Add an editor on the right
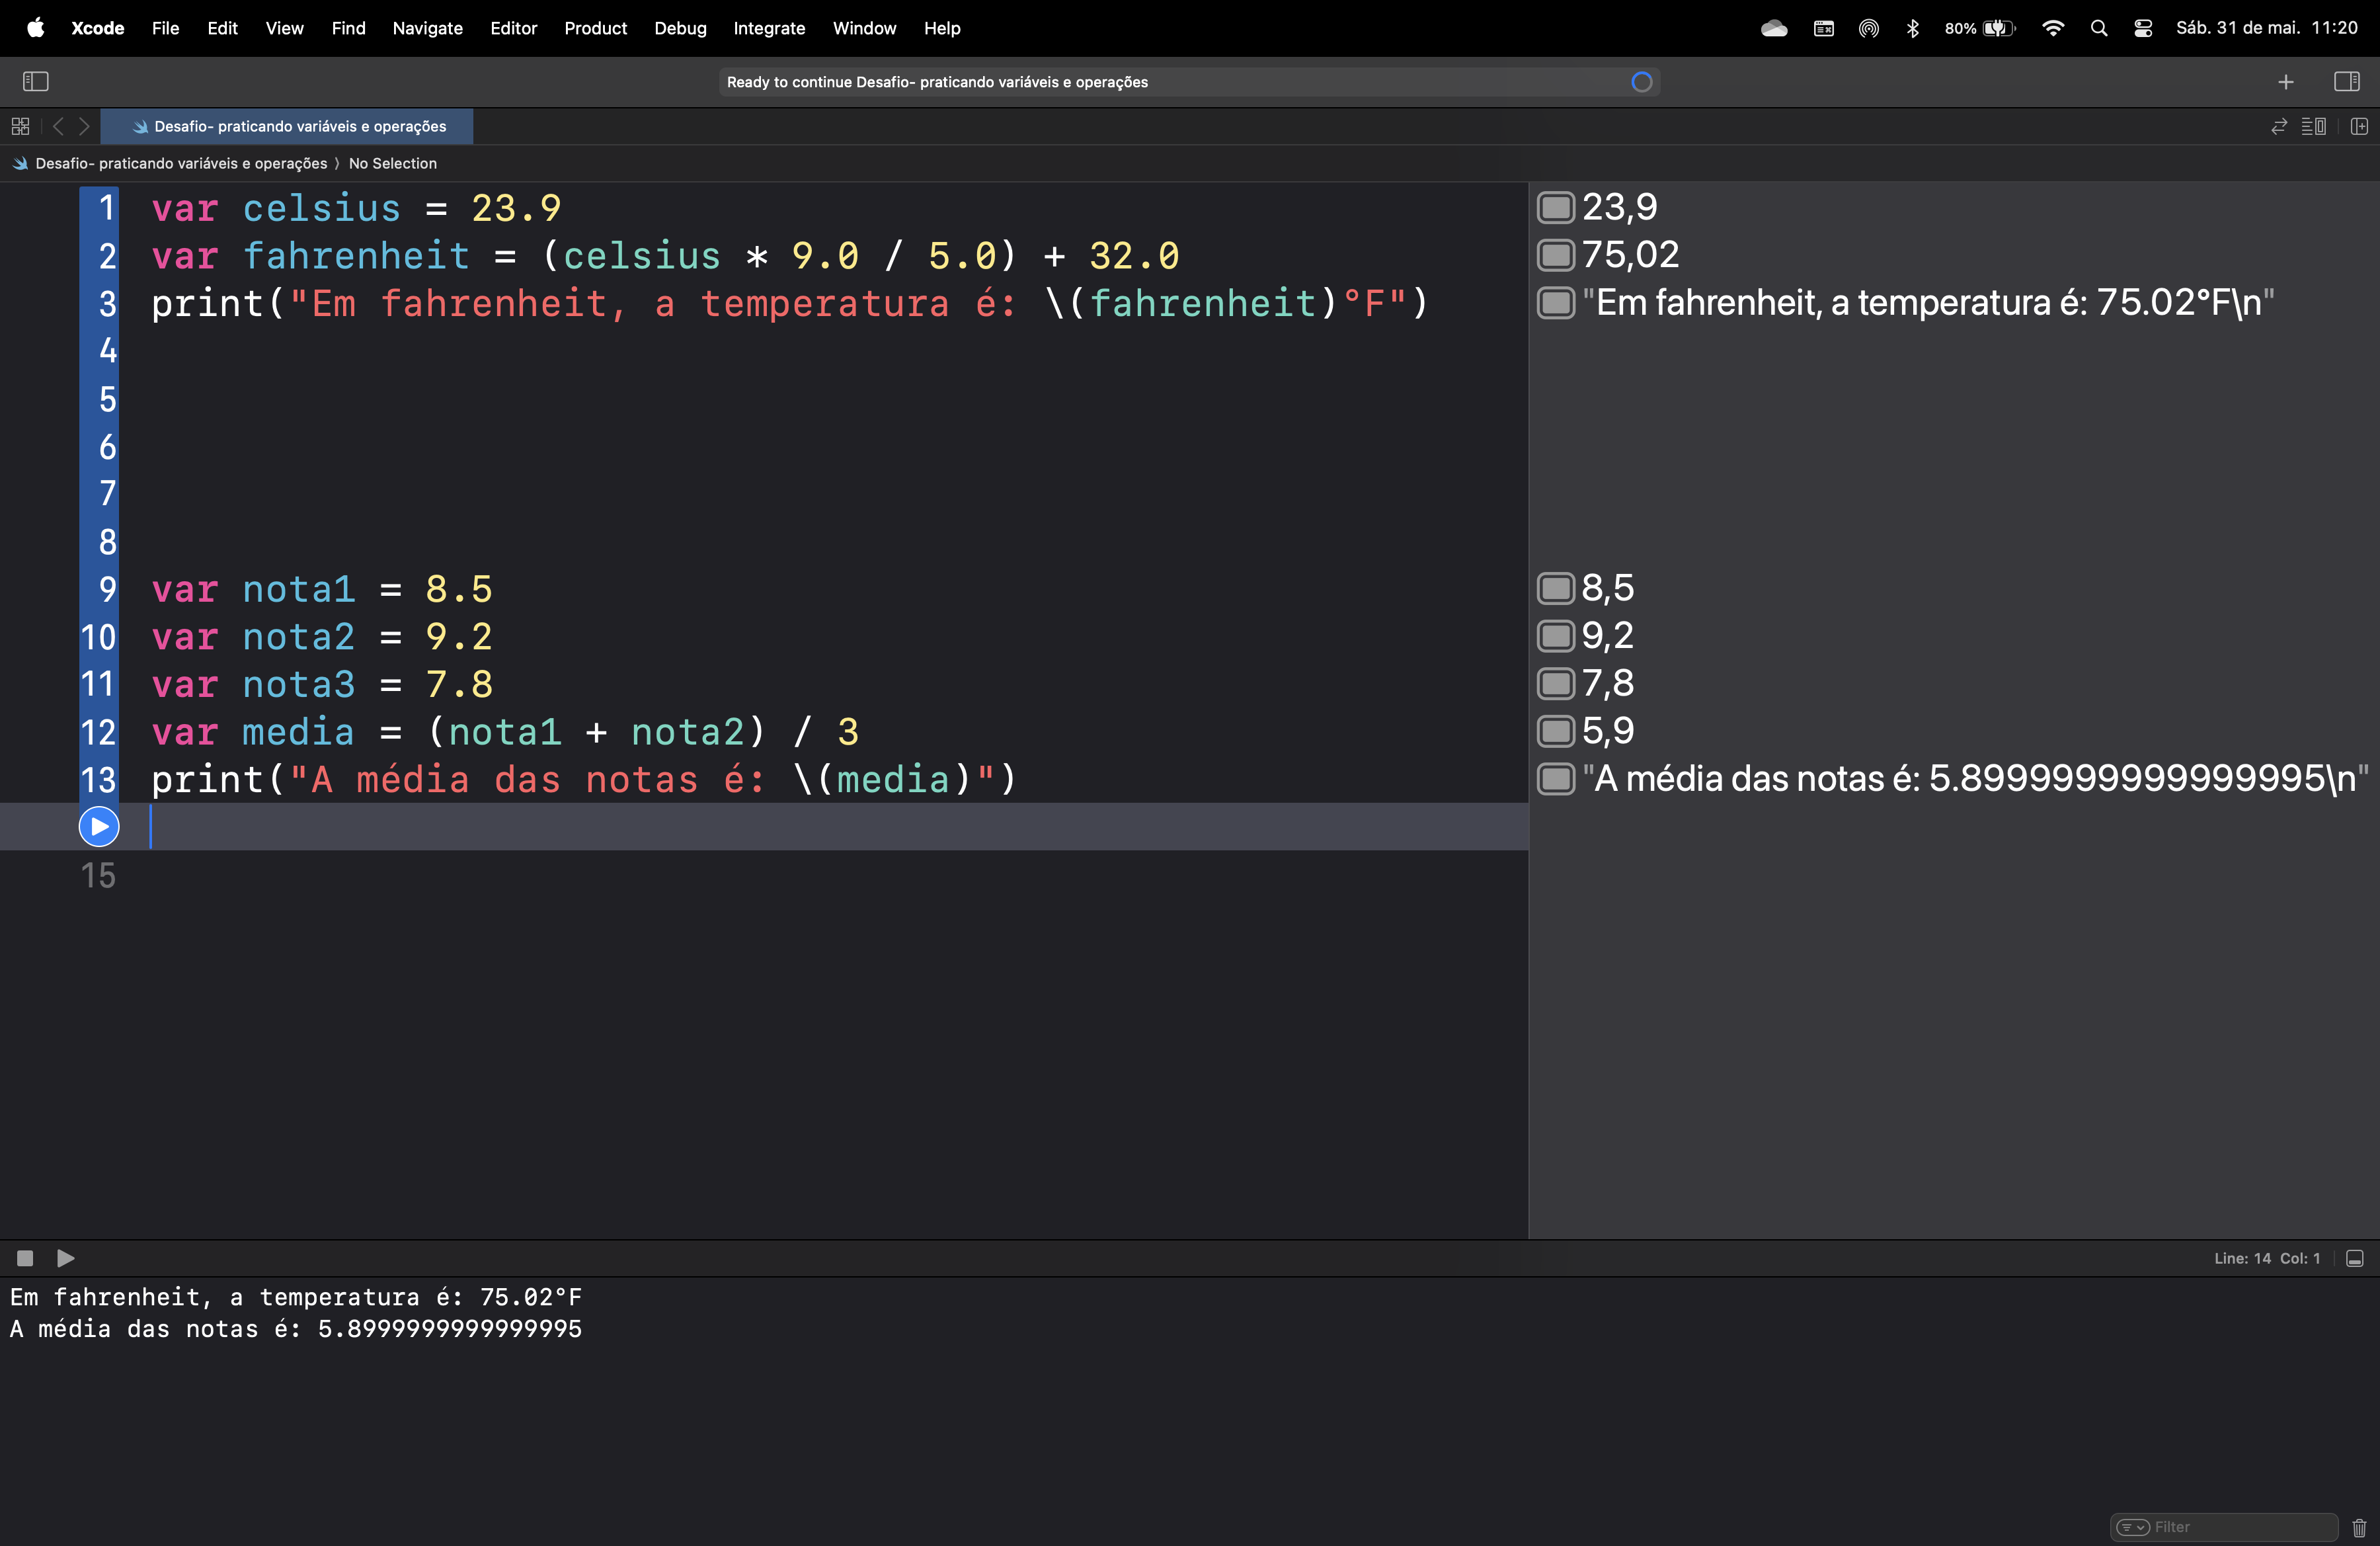 [2359, 126]
